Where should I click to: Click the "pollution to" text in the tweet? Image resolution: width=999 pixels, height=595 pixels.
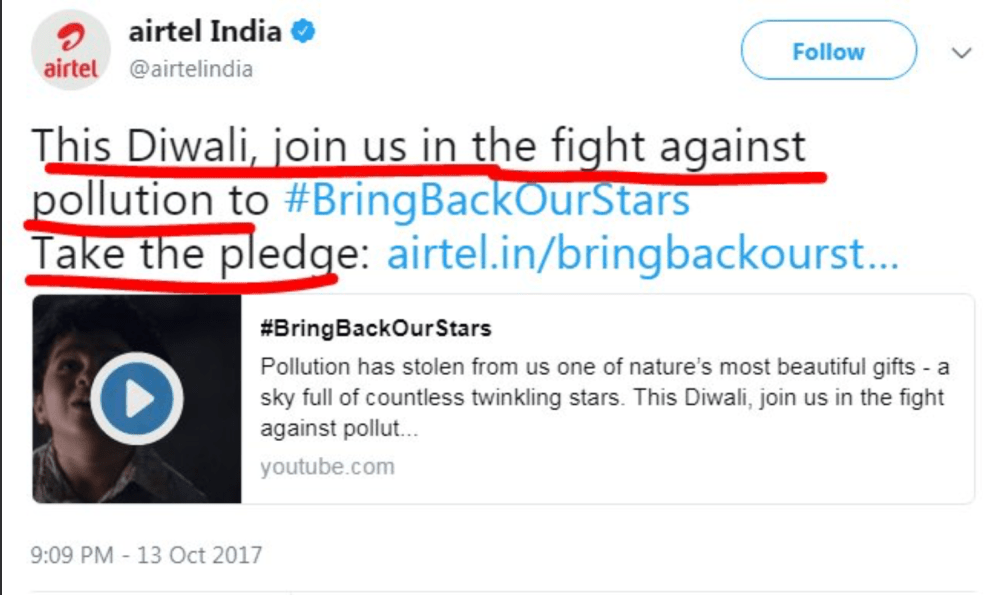coord(150,201)
